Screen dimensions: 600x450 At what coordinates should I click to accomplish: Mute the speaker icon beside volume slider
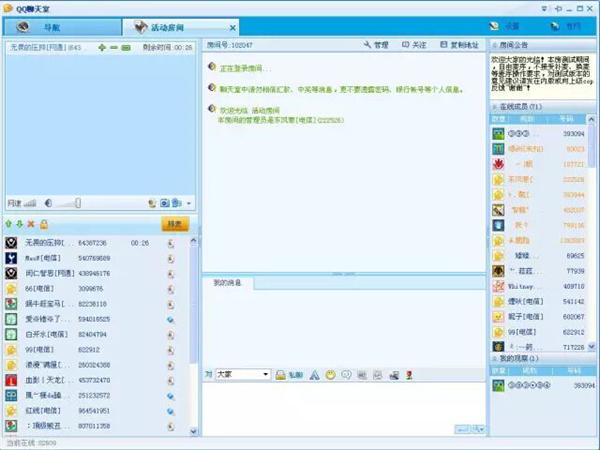tap(47, 203)
